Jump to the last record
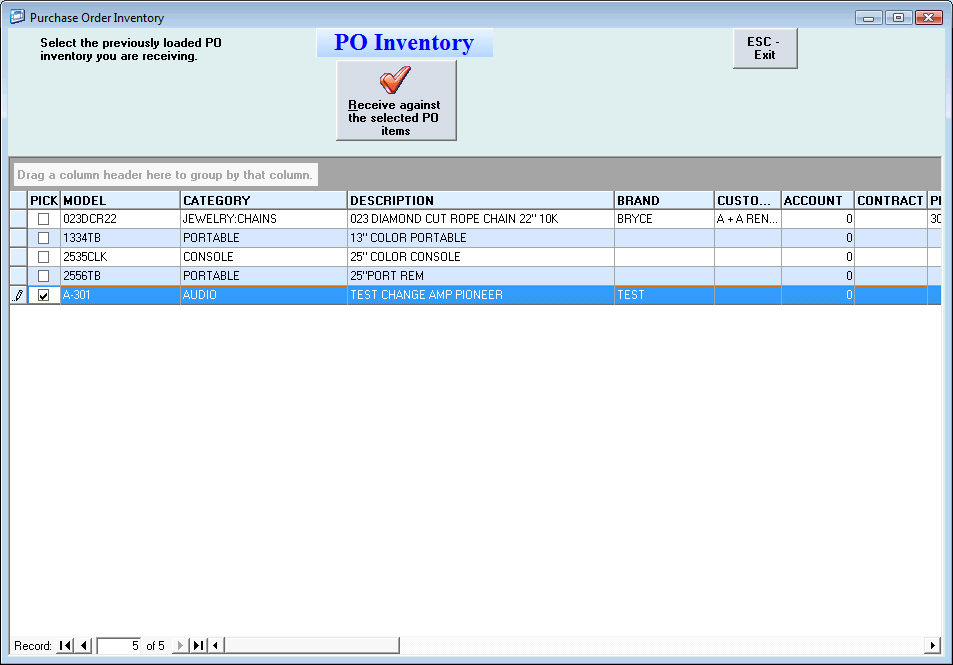Viewport: 953px width, 665px height. coord(198,646)
